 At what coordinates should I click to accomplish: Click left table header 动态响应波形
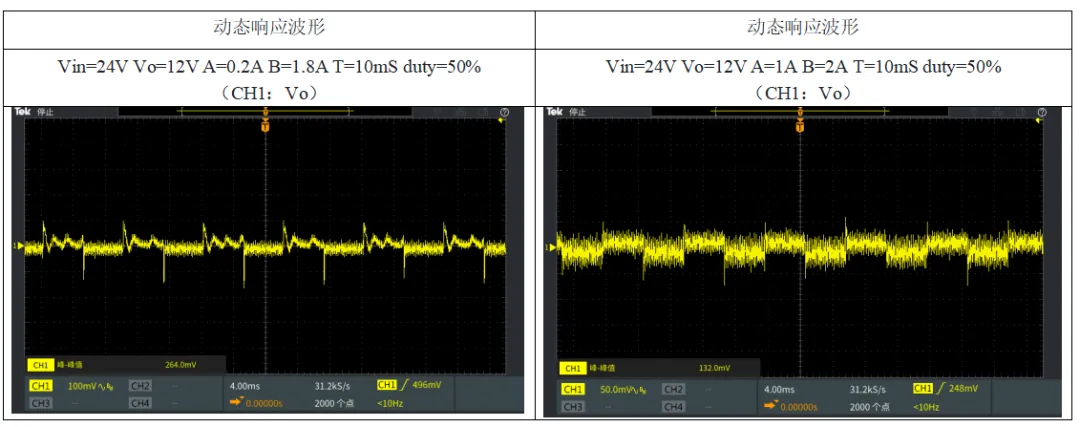(x=269, y=28)
